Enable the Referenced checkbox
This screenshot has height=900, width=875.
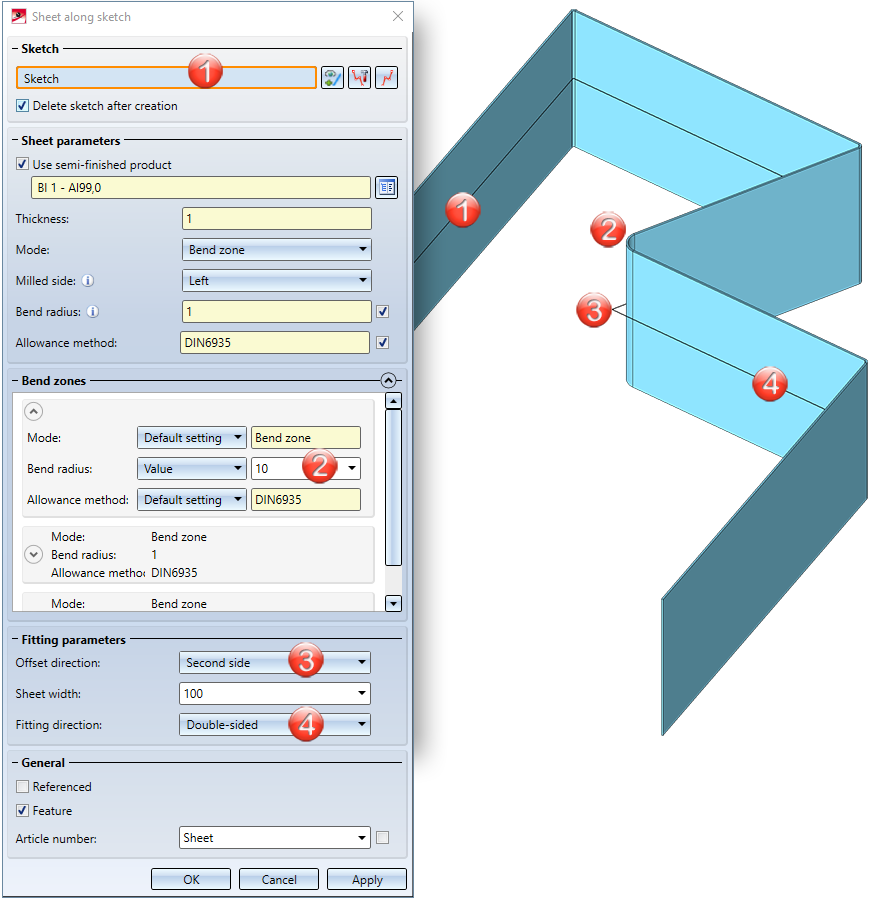(x=22, y=786)
